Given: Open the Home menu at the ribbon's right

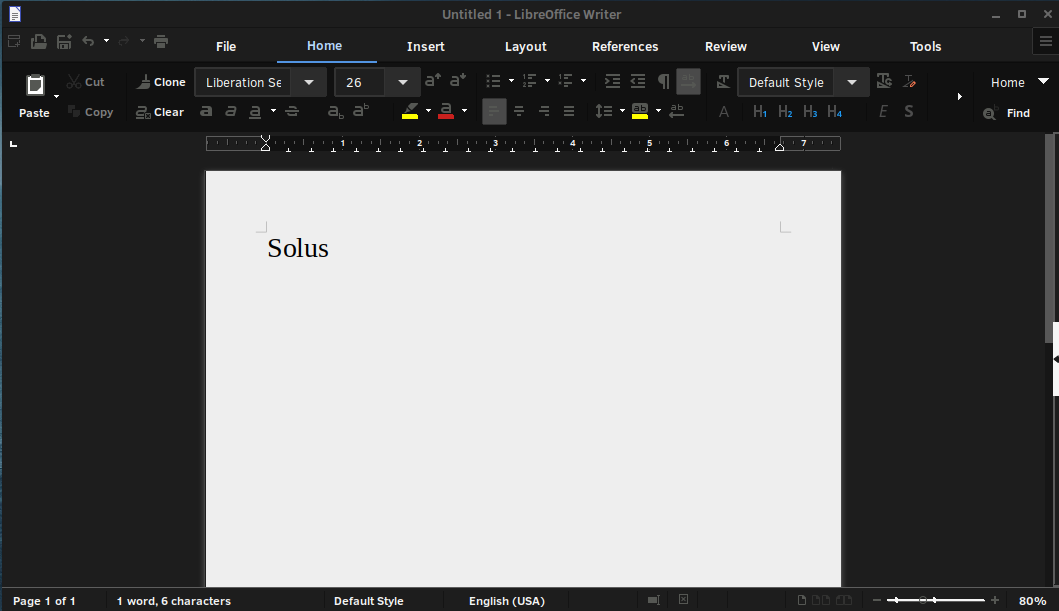Looking at the screenshot, I should click(1018, 82).
